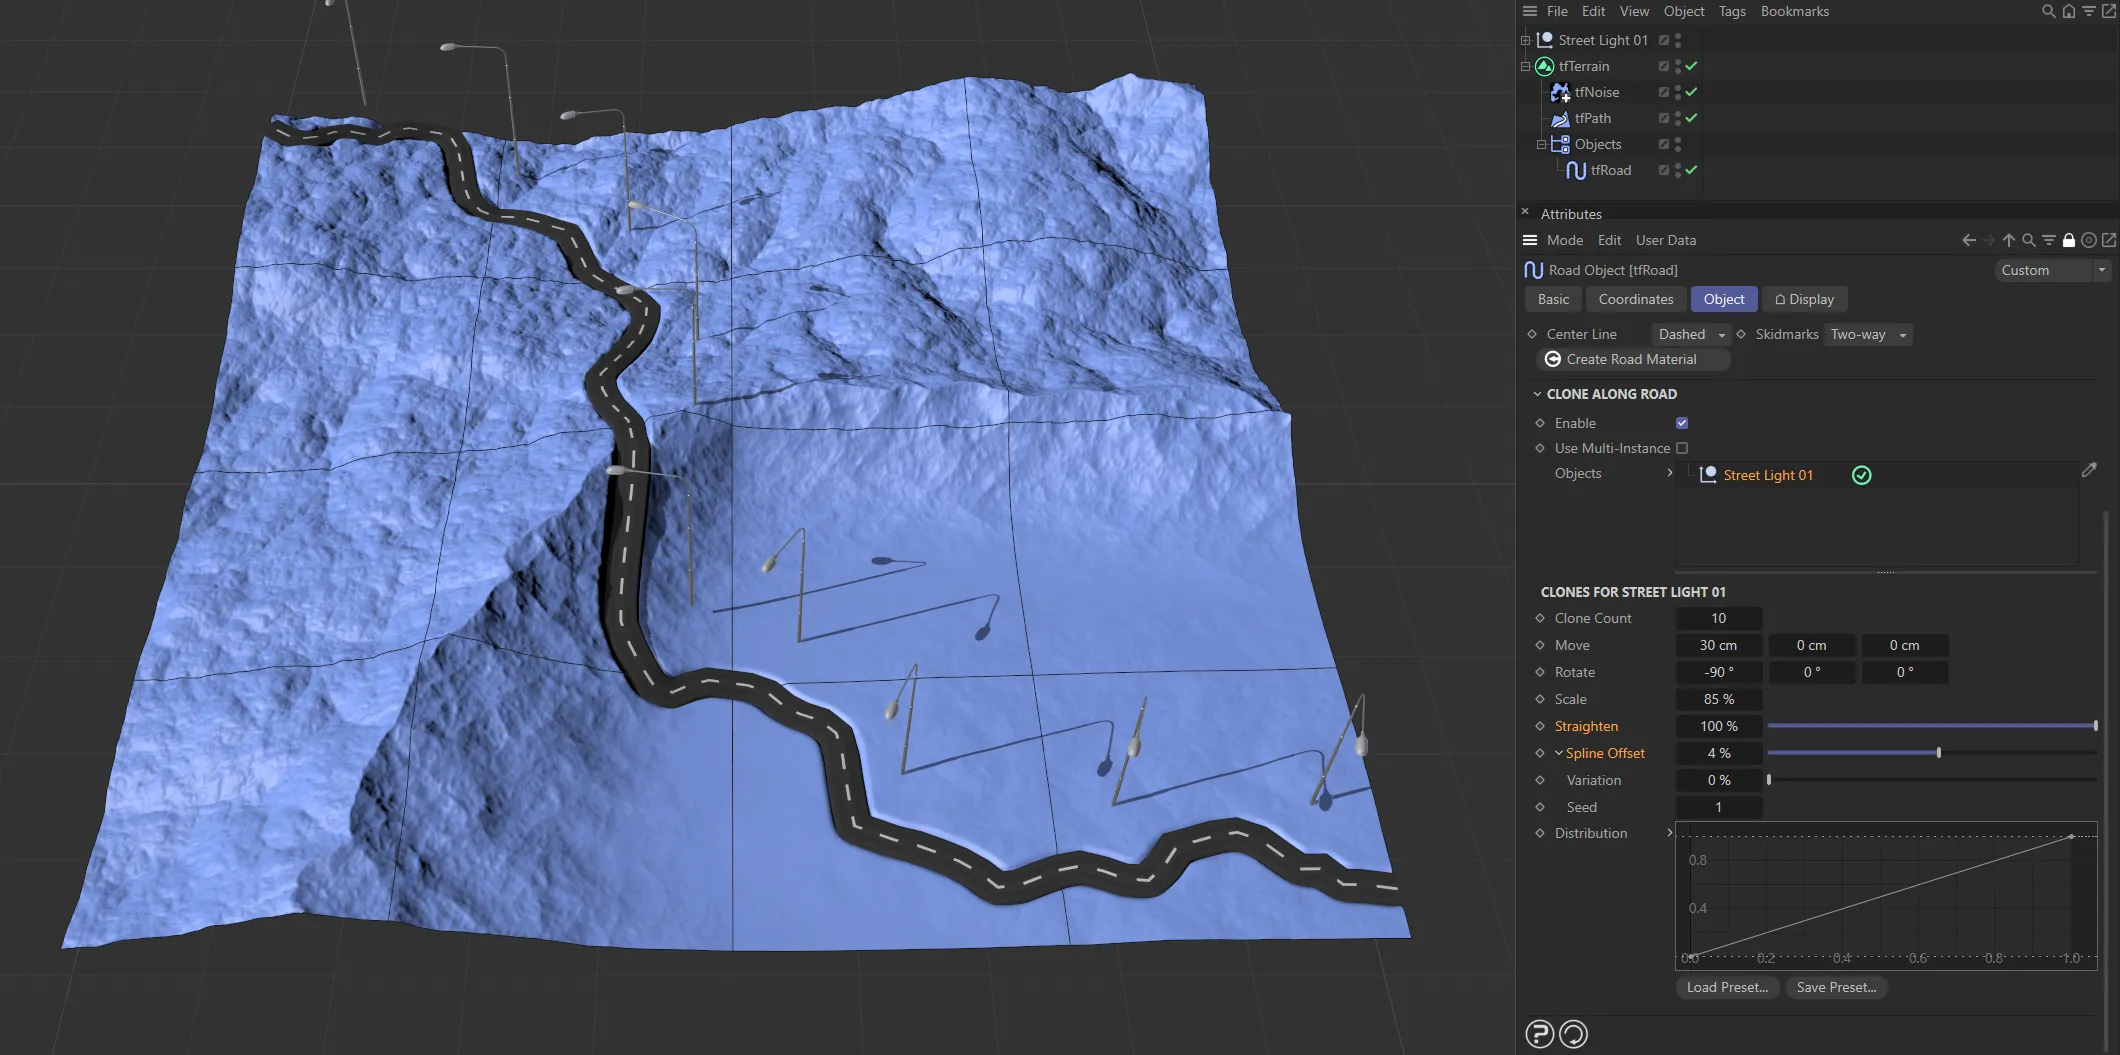This screenshot has height=1055, width=2120.
Task: Click the Save Preset button
Action: (x=1836, y=987)
